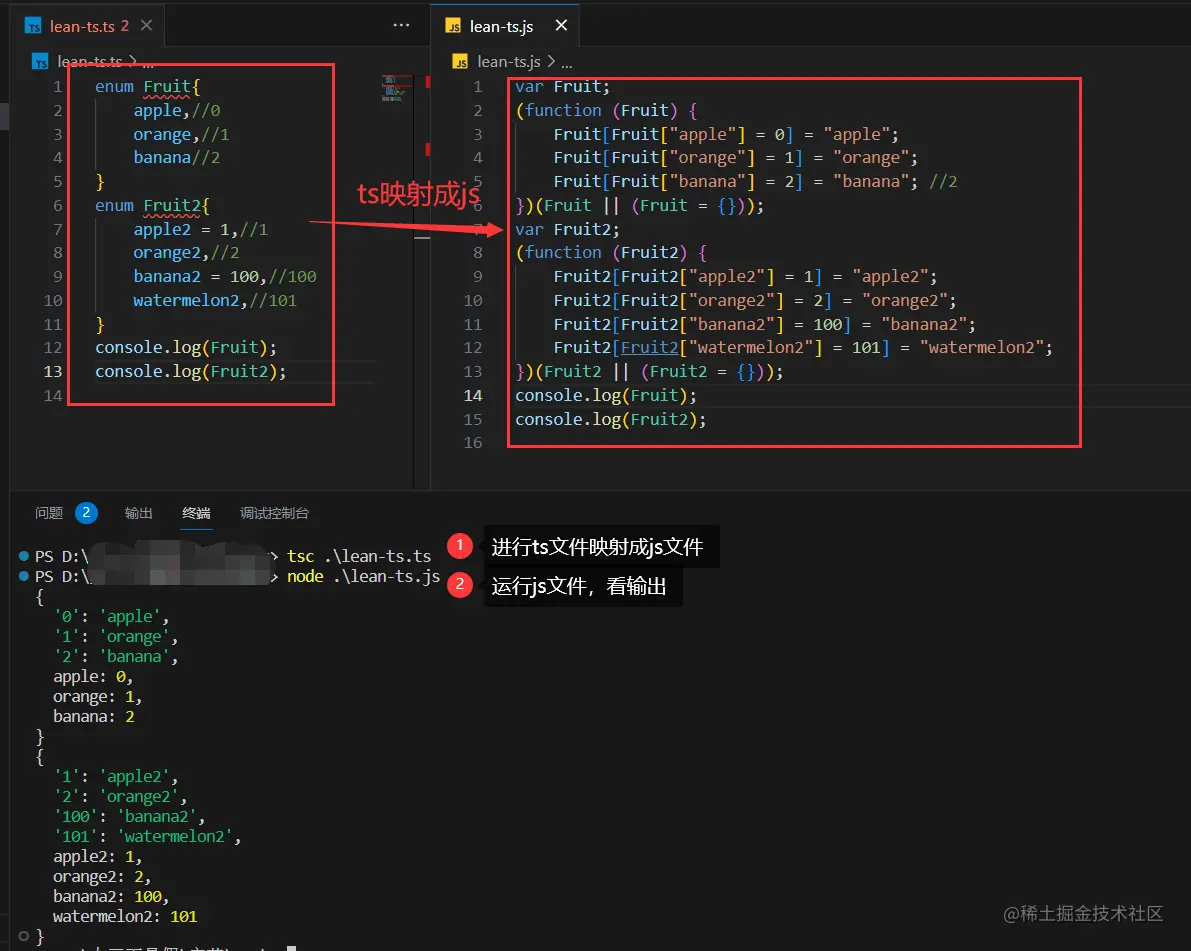Expand the breadcrumb chevron after lean-ts.js
The width and height of the screenshot is (1191, 951).
tap(551, 62)
